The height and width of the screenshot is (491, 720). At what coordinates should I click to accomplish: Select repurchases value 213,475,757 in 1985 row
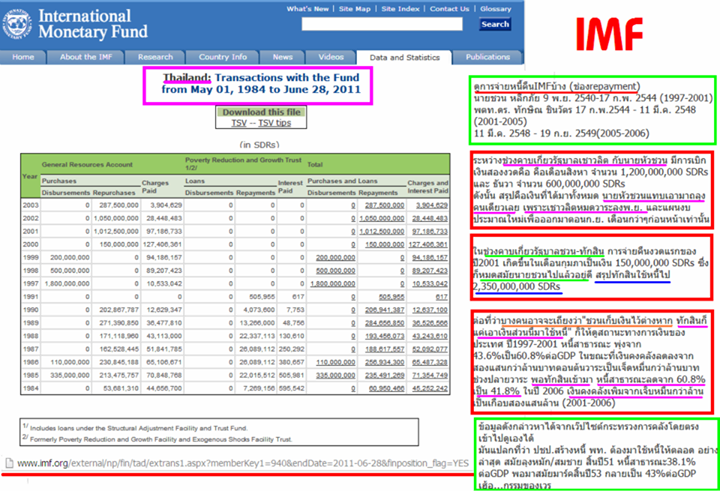pos(119,375)
